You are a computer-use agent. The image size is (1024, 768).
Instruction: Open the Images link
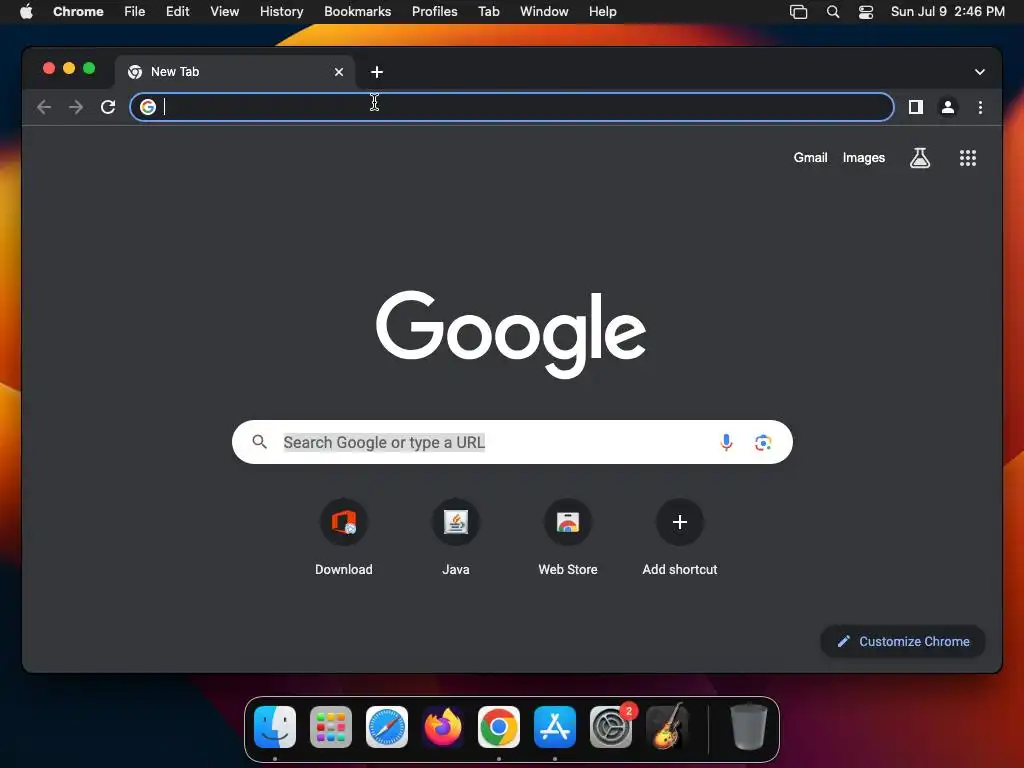click(863, 157)
